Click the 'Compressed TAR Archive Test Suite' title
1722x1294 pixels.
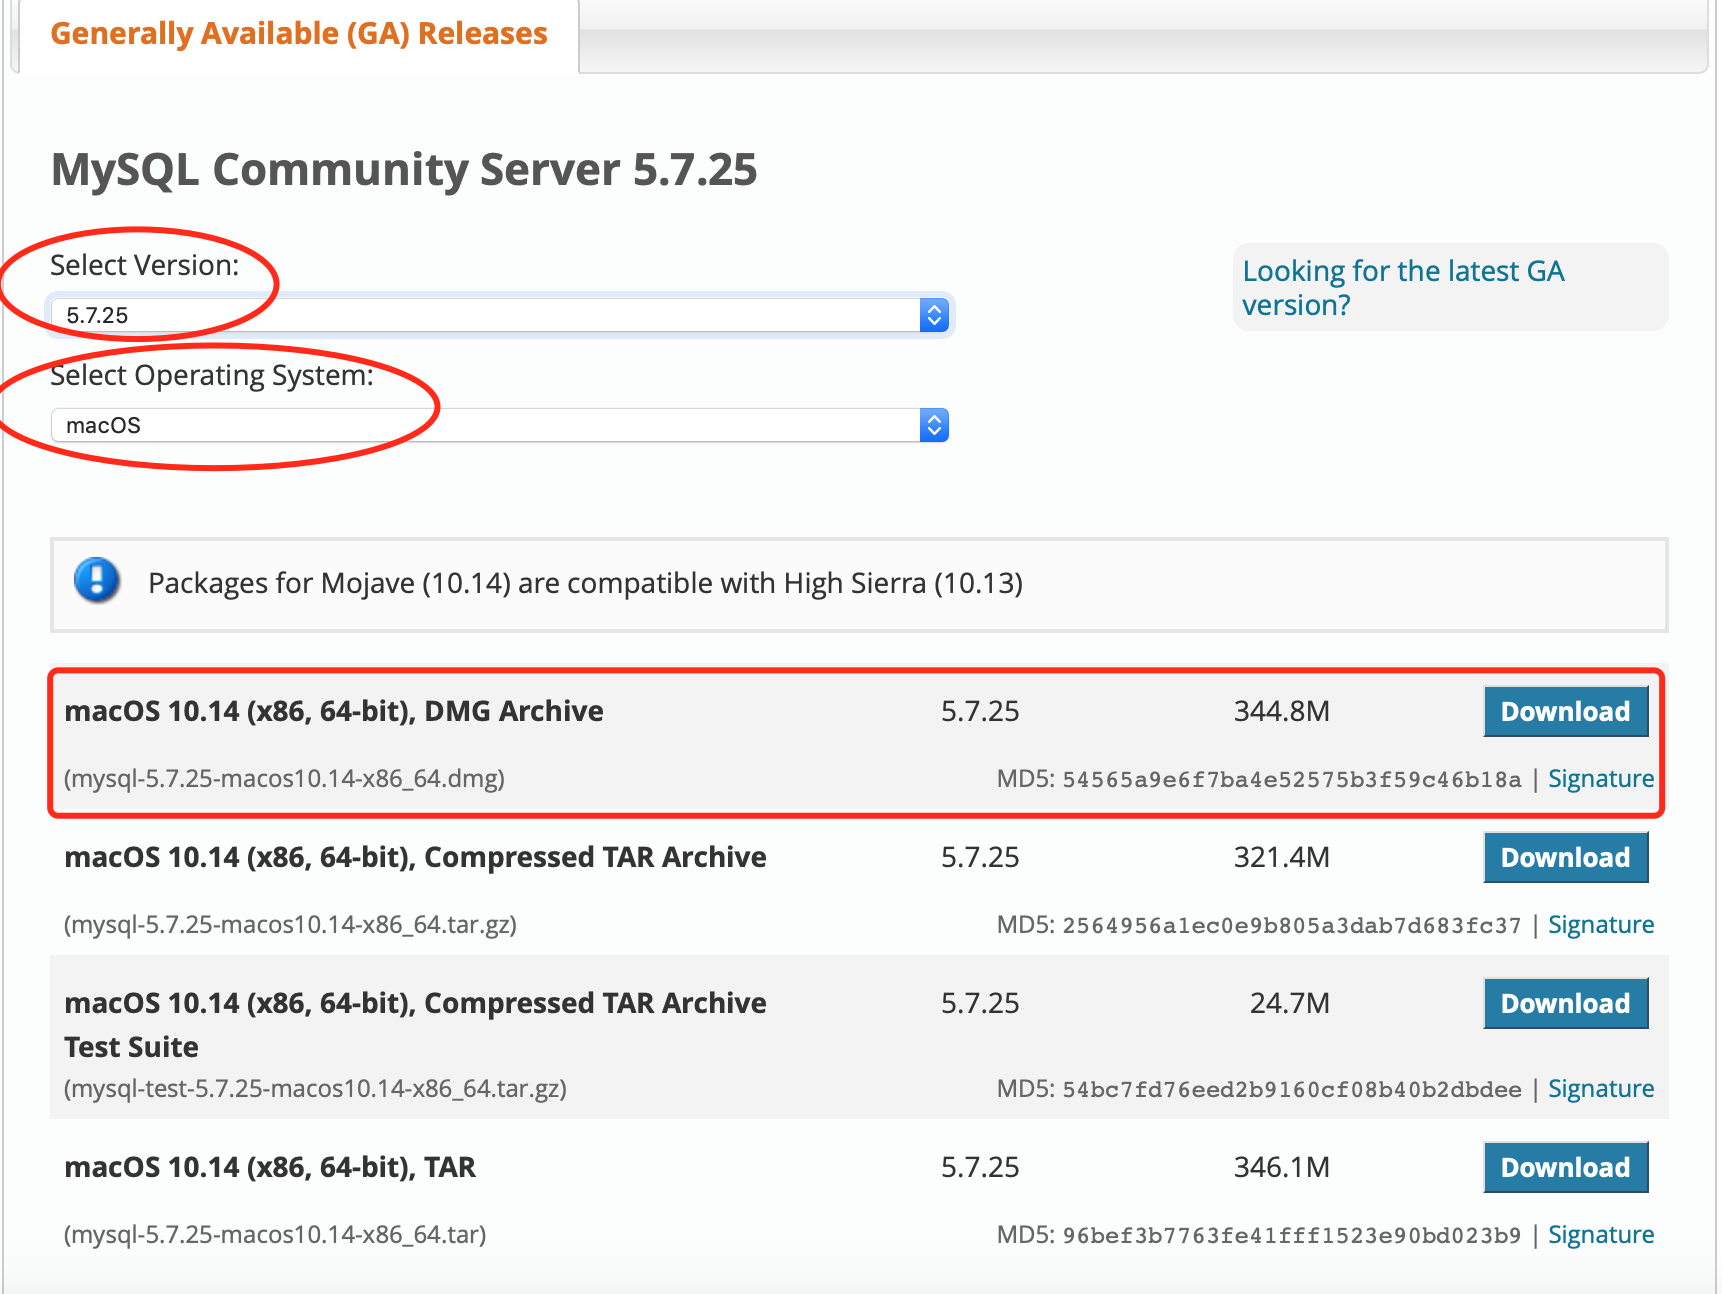click(415, 1025)
